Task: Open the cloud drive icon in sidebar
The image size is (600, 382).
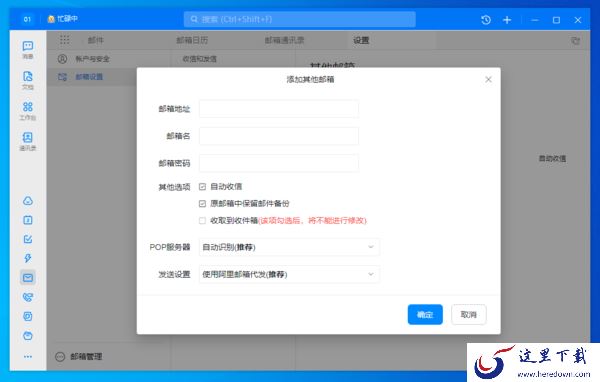Action: [x=28, y=201]
